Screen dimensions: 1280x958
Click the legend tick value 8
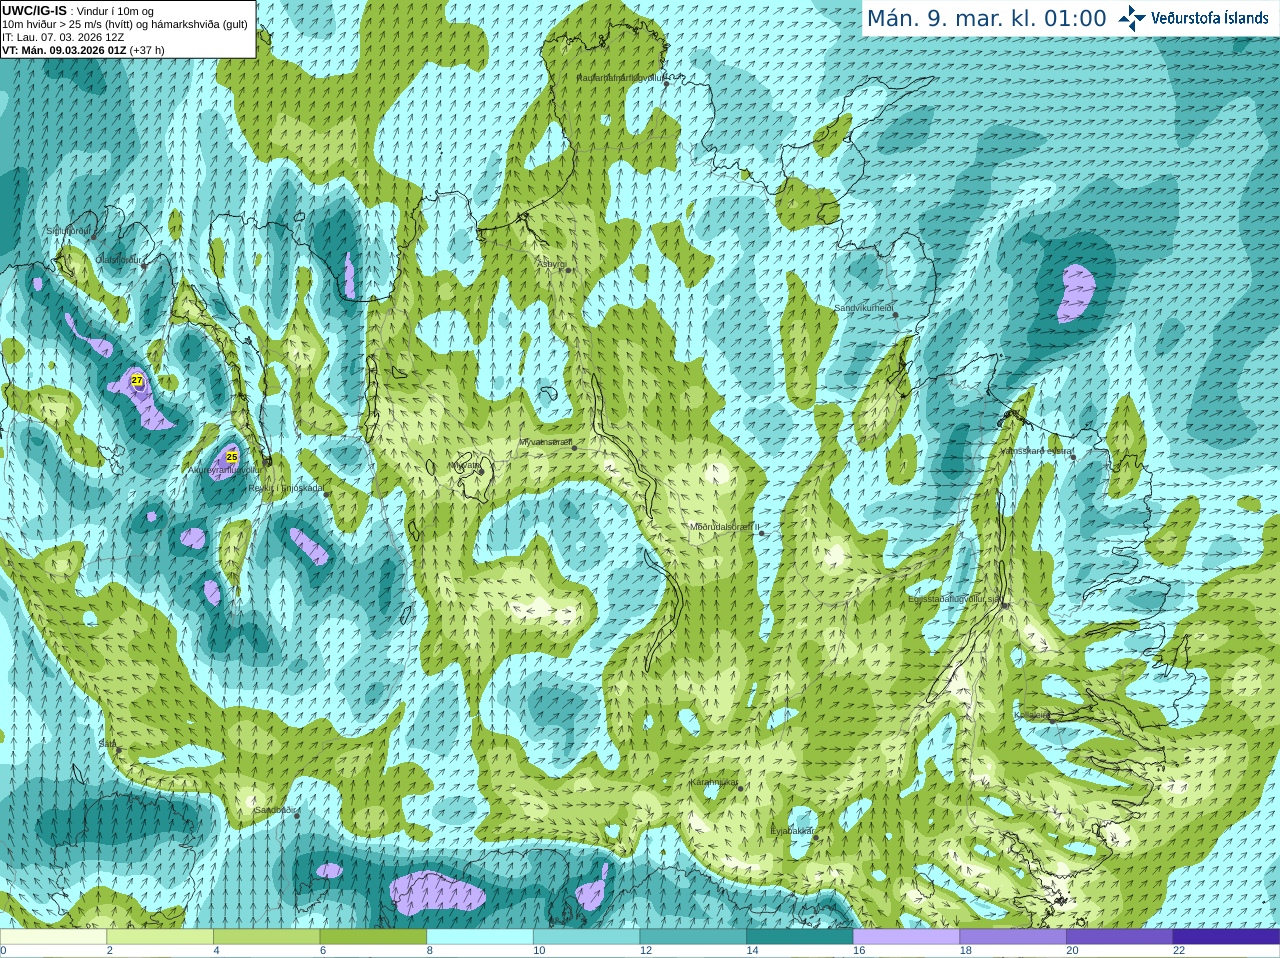[430, 951]
